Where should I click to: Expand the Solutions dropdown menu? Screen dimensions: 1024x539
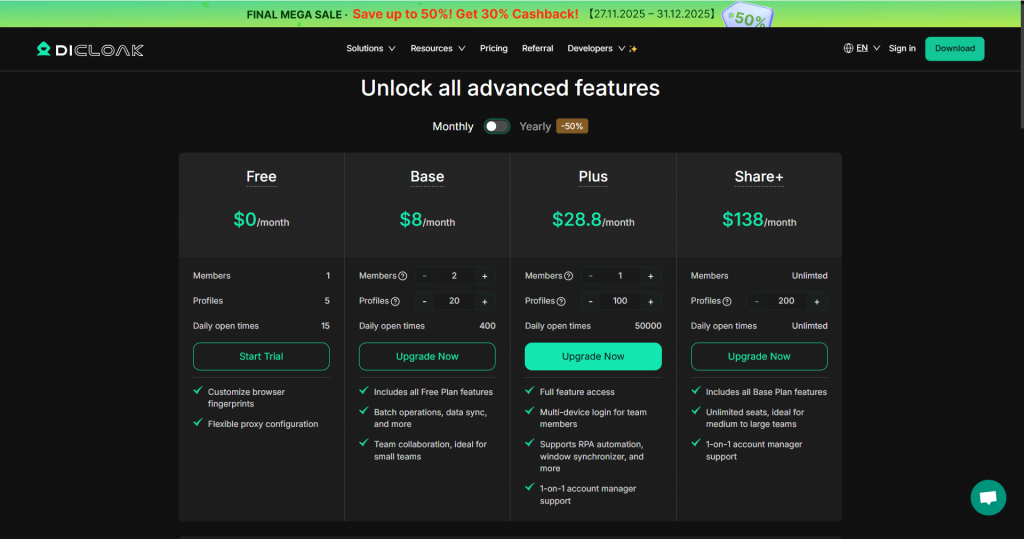click(x=370, y=48)
